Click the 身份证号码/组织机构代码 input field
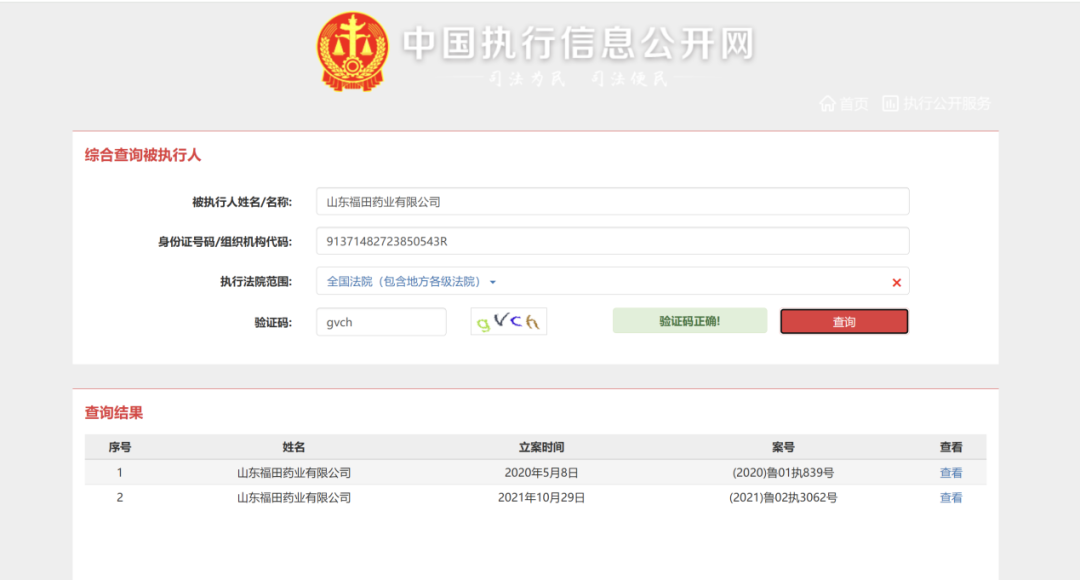Screen dimensions: 1080x580 tap(612, 241)
